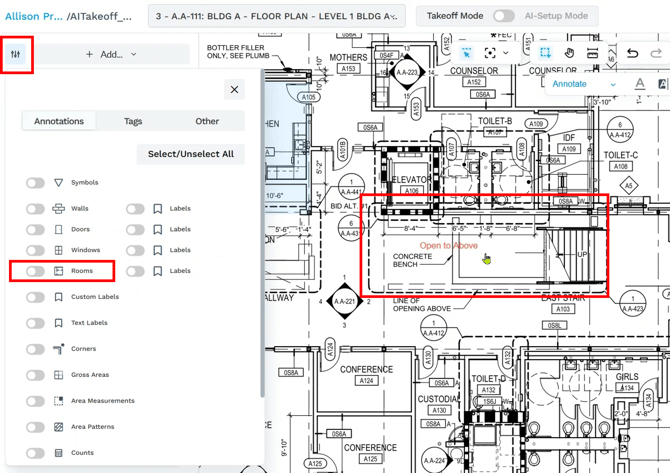
Task: Expand the focus tool chevron dropdown
Action: point(506,53)
